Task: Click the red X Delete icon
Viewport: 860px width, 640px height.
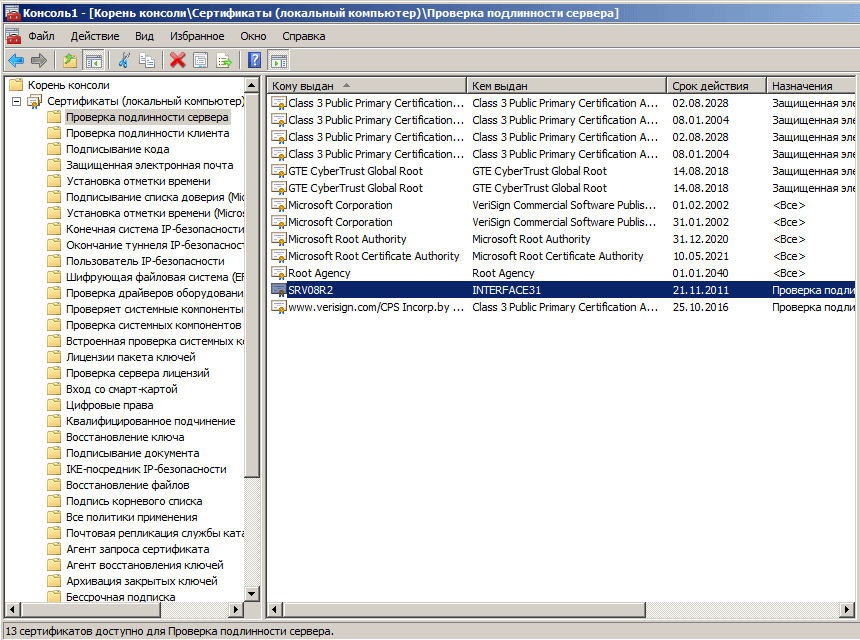Action: 178,60
